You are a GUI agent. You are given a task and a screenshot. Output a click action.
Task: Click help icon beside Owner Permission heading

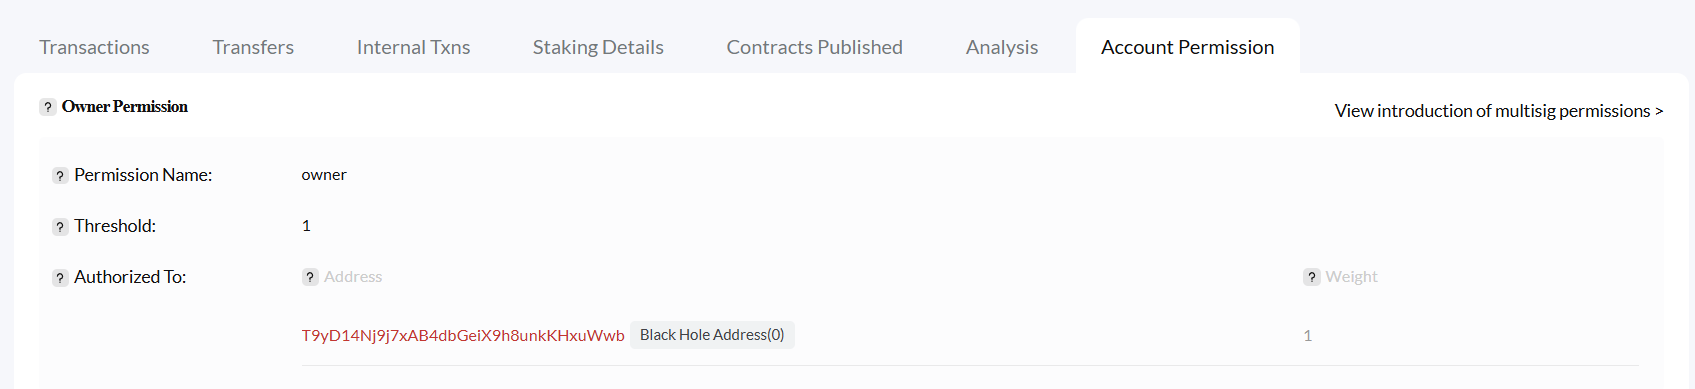tap(47, 107)
